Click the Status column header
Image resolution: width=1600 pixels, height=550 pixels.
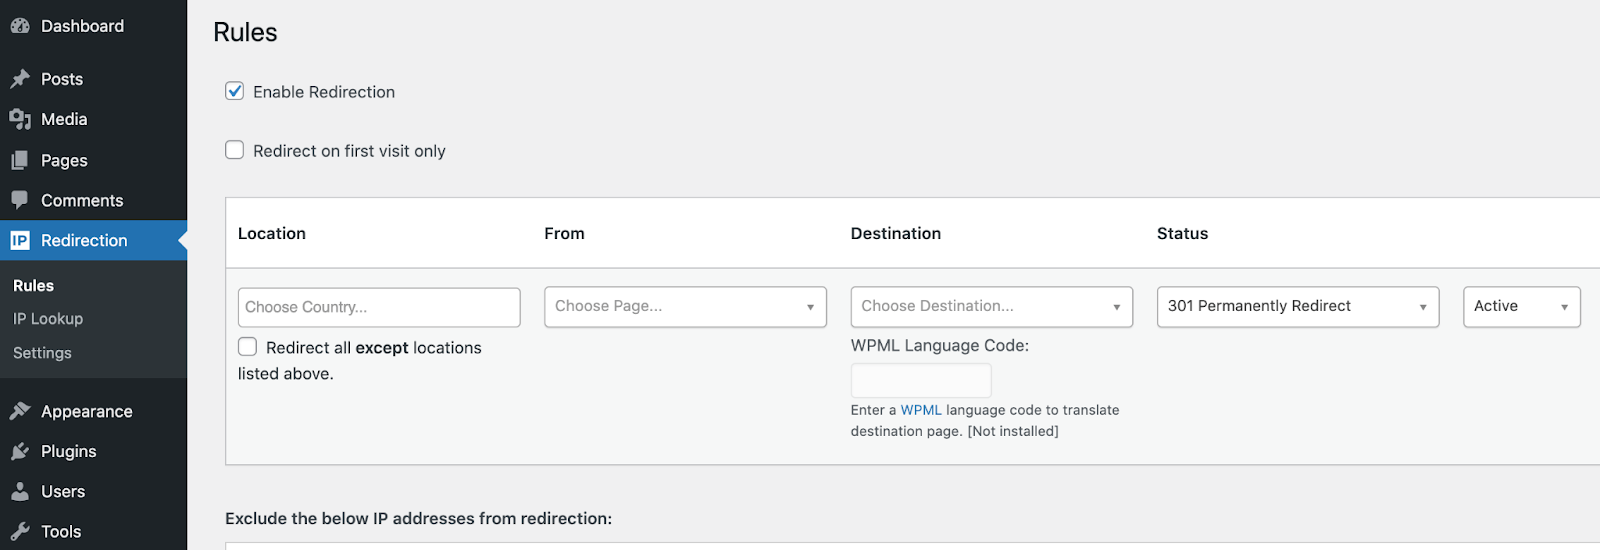[x=1182, y=233]
